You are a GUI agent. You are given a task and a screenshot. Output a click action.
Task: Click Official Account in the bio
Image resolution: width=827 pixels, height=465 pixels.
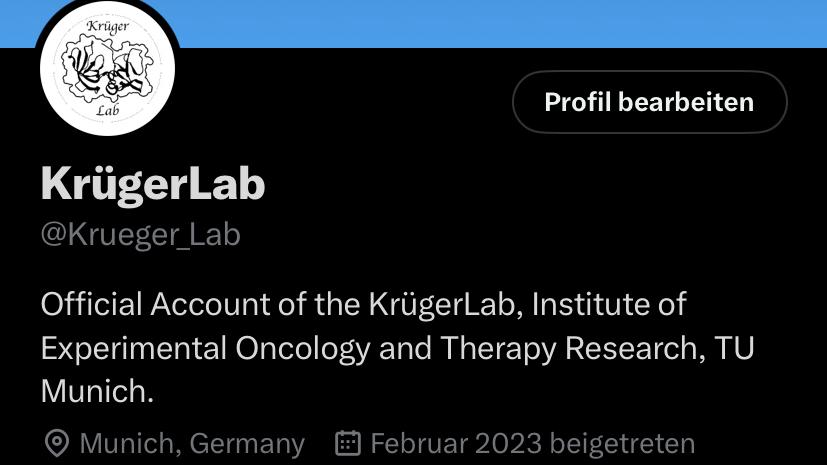point(156,304)
